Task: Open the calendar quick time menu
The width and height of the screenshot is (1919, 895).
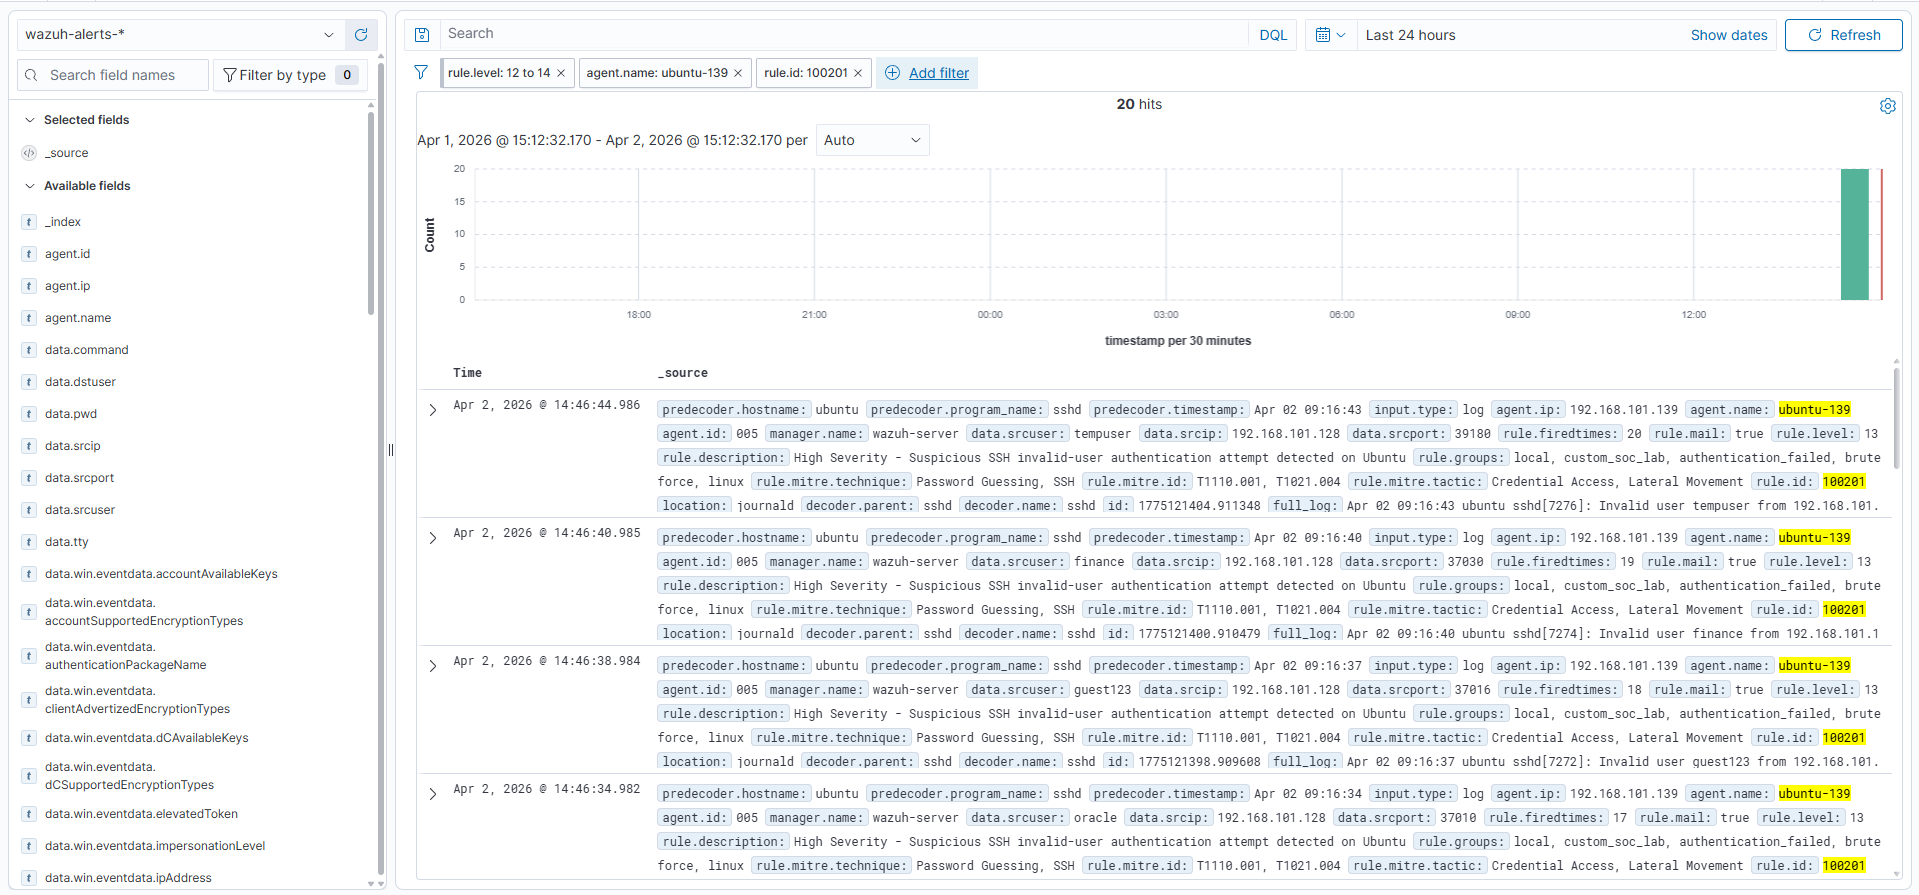Action: click(x=1330, y=35)
